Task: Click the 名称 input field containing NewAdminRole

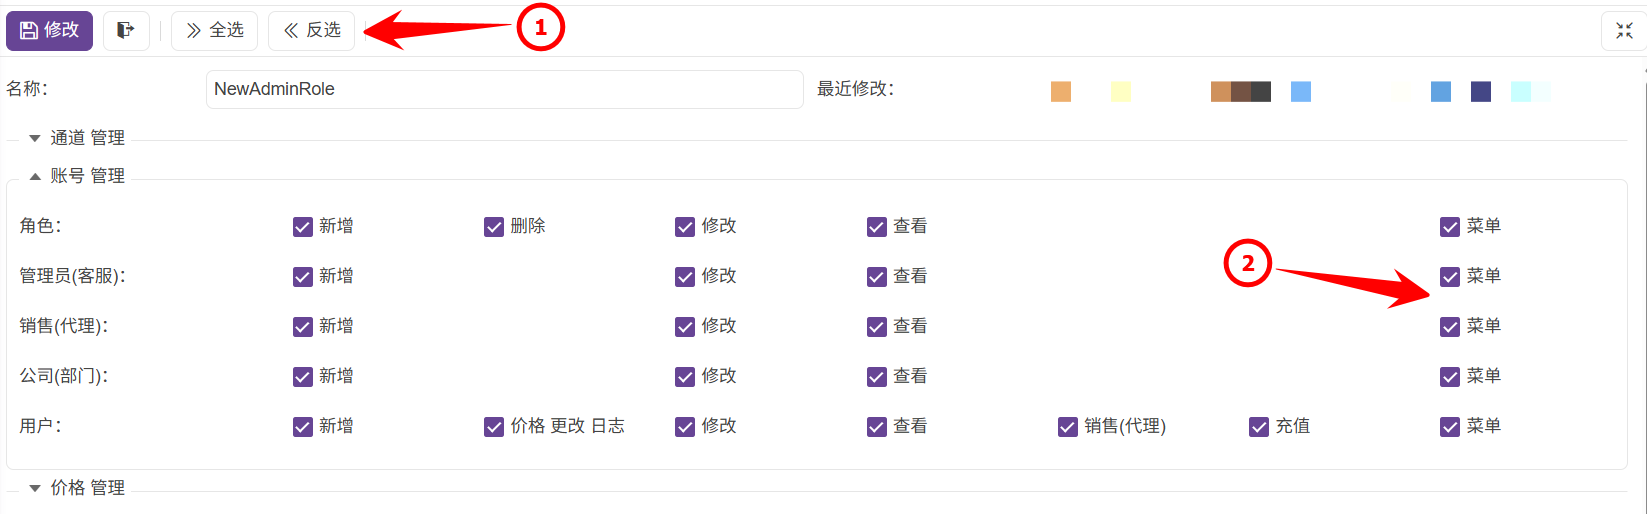Action: [x=504, y=89]
